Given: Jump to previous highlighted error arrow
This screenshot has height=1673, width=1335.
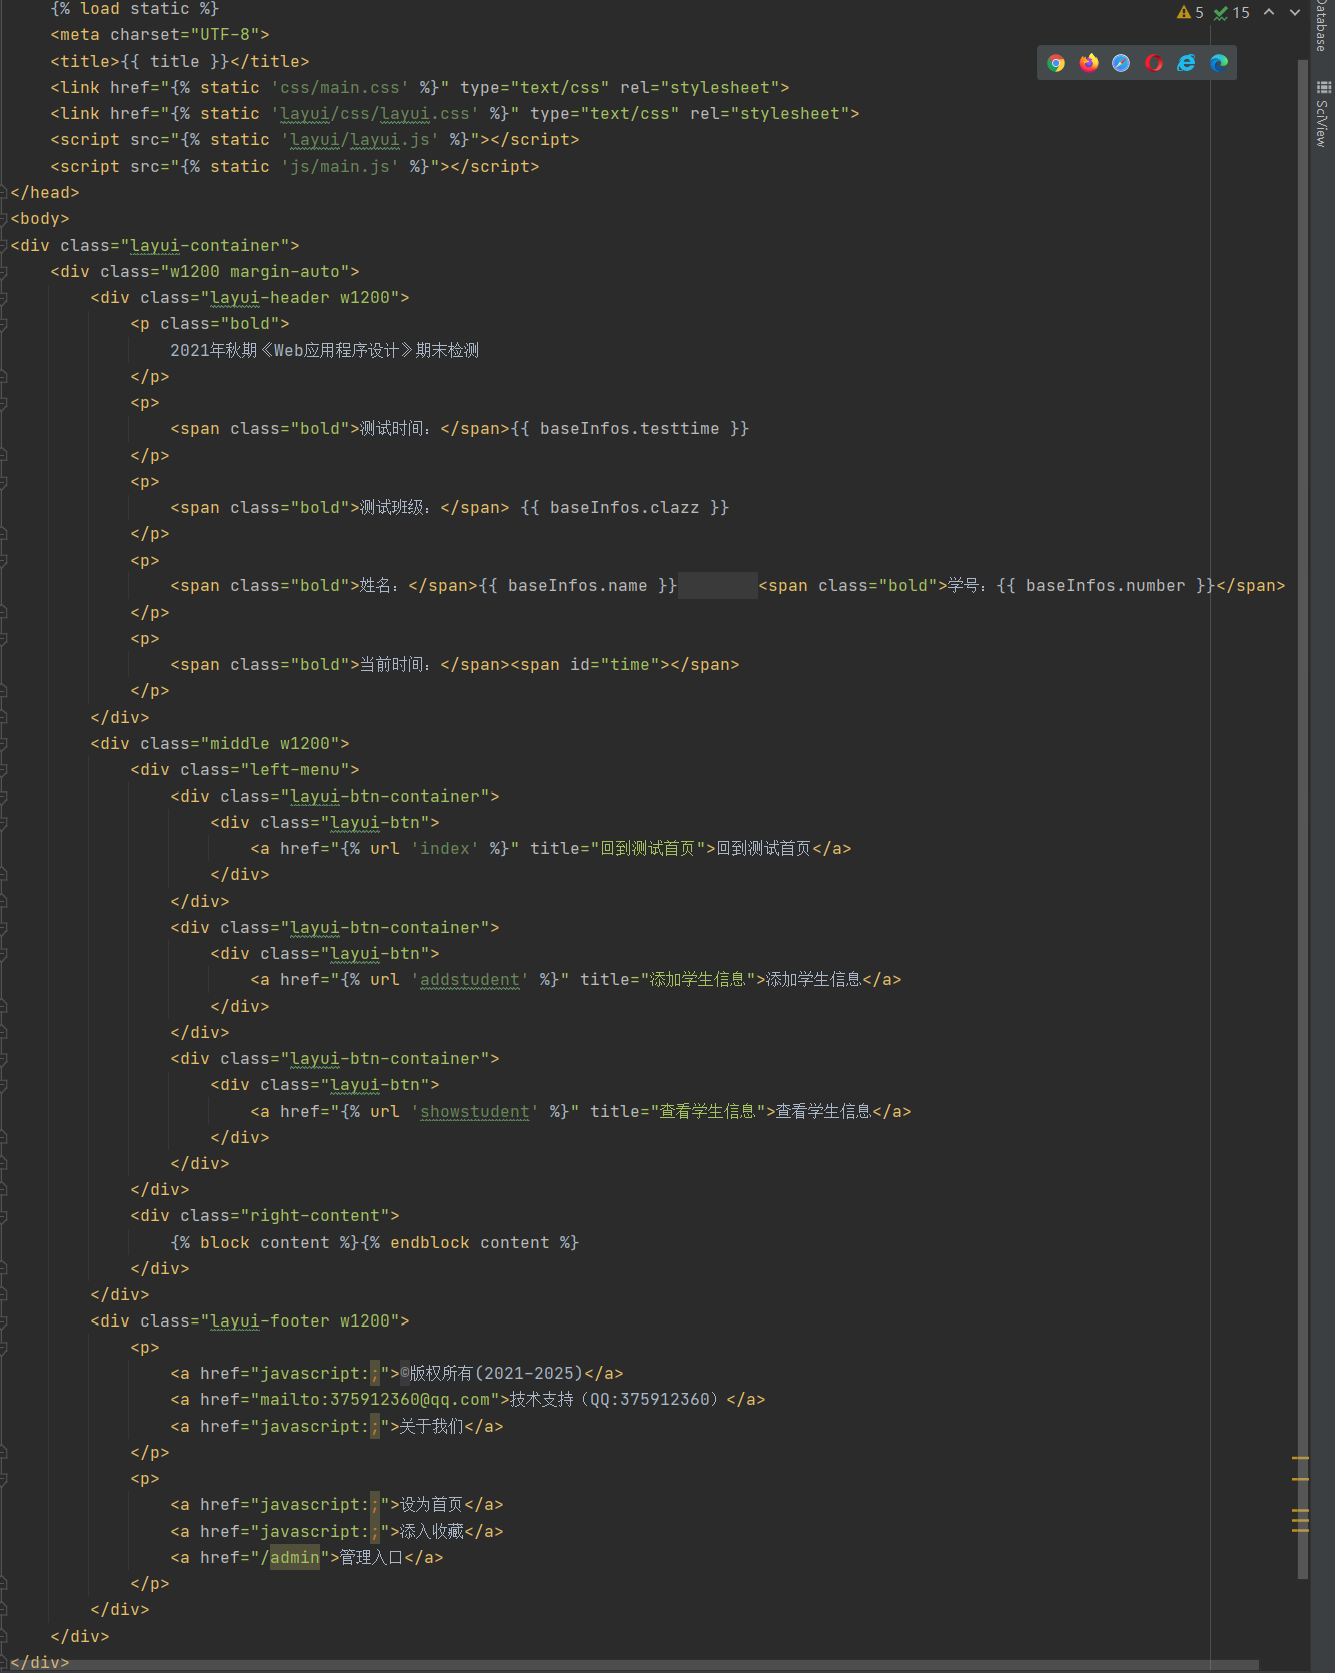Looking at the screenshot, I should click(x=1269, y=12).
